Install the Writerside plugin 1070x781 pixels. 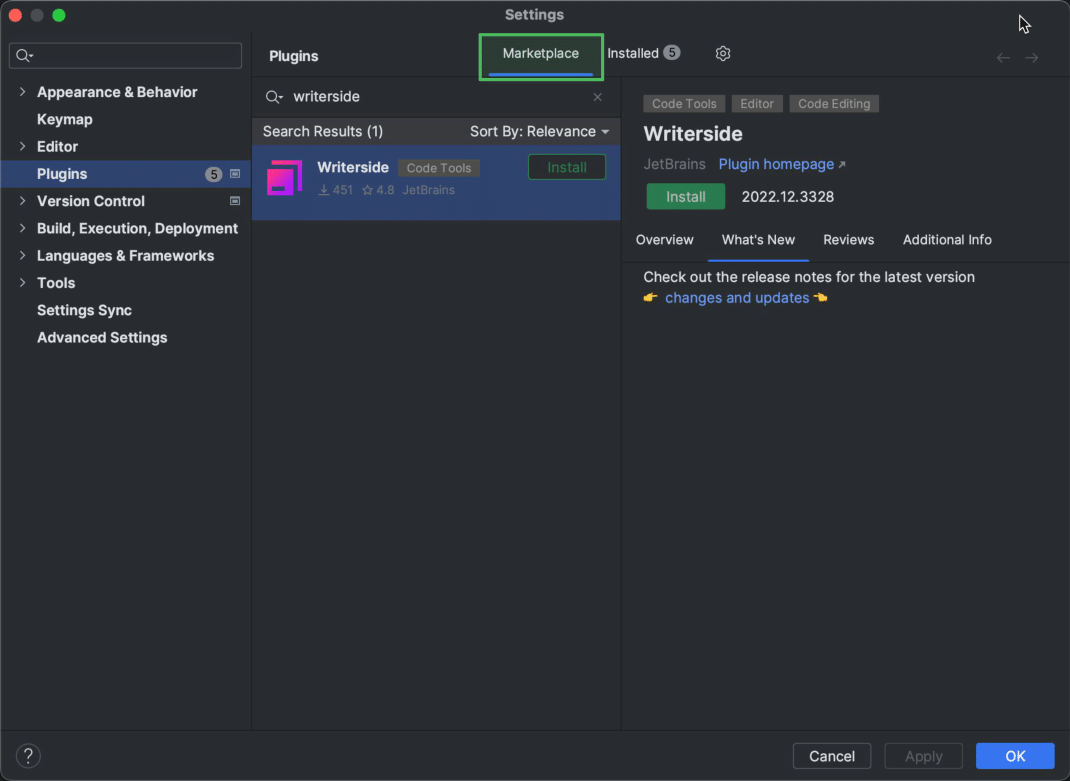point(686,196)
